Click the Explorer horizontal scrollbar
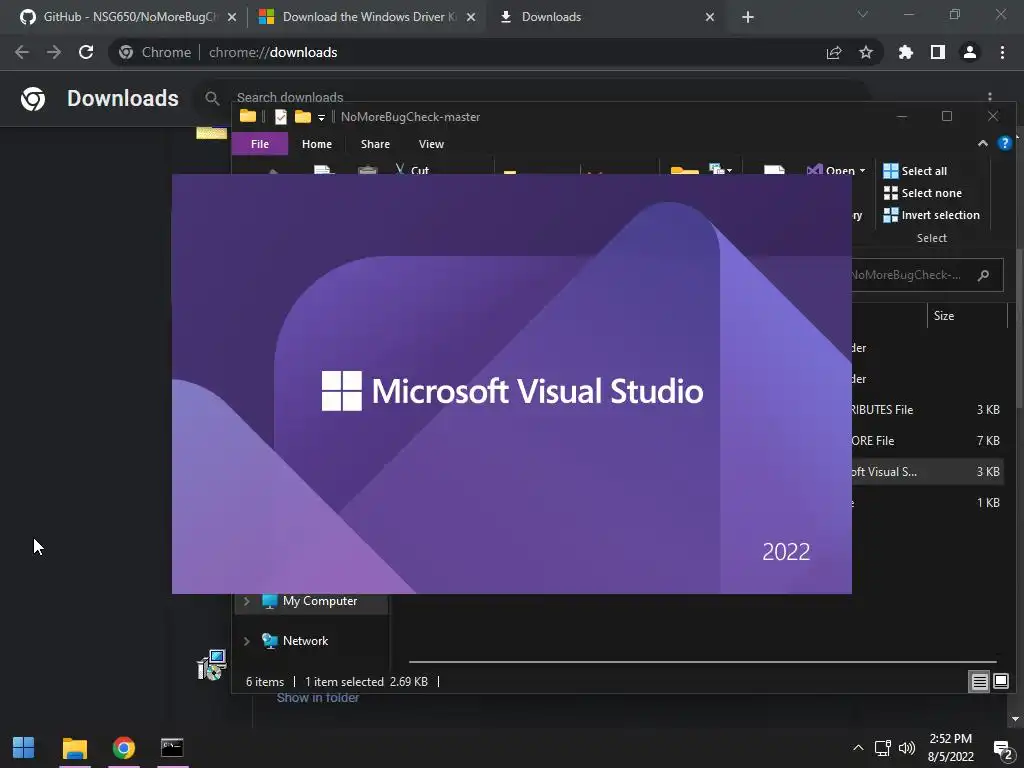Image resolution: width=1024 pixels, height=768 pixels. pyautogui.click(x=702, y=662)
